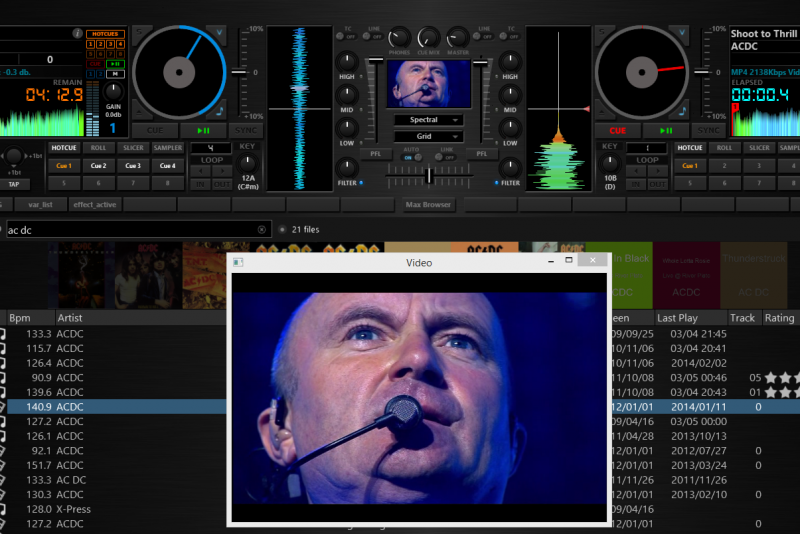Click the left deck loop left arrow

(201, 171)
